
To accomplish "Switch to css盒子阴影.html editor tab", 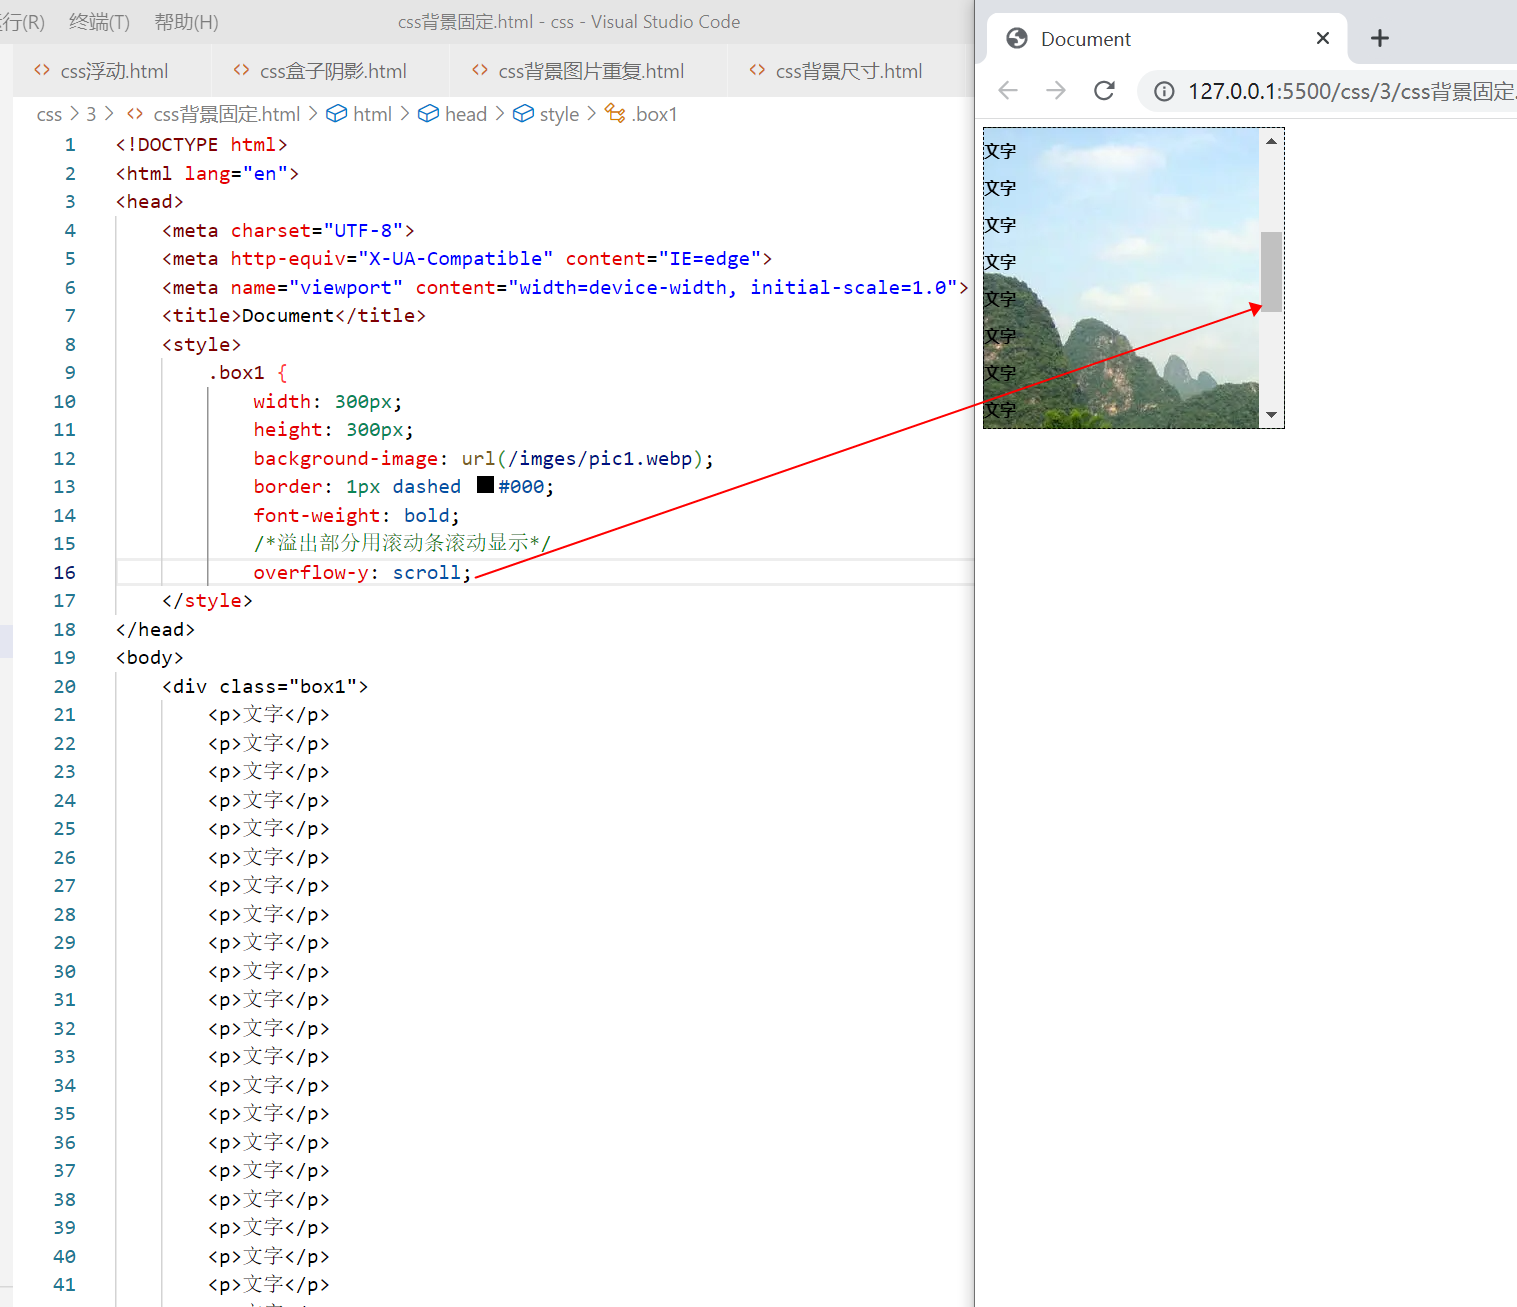I will click(x=333, y=71).
